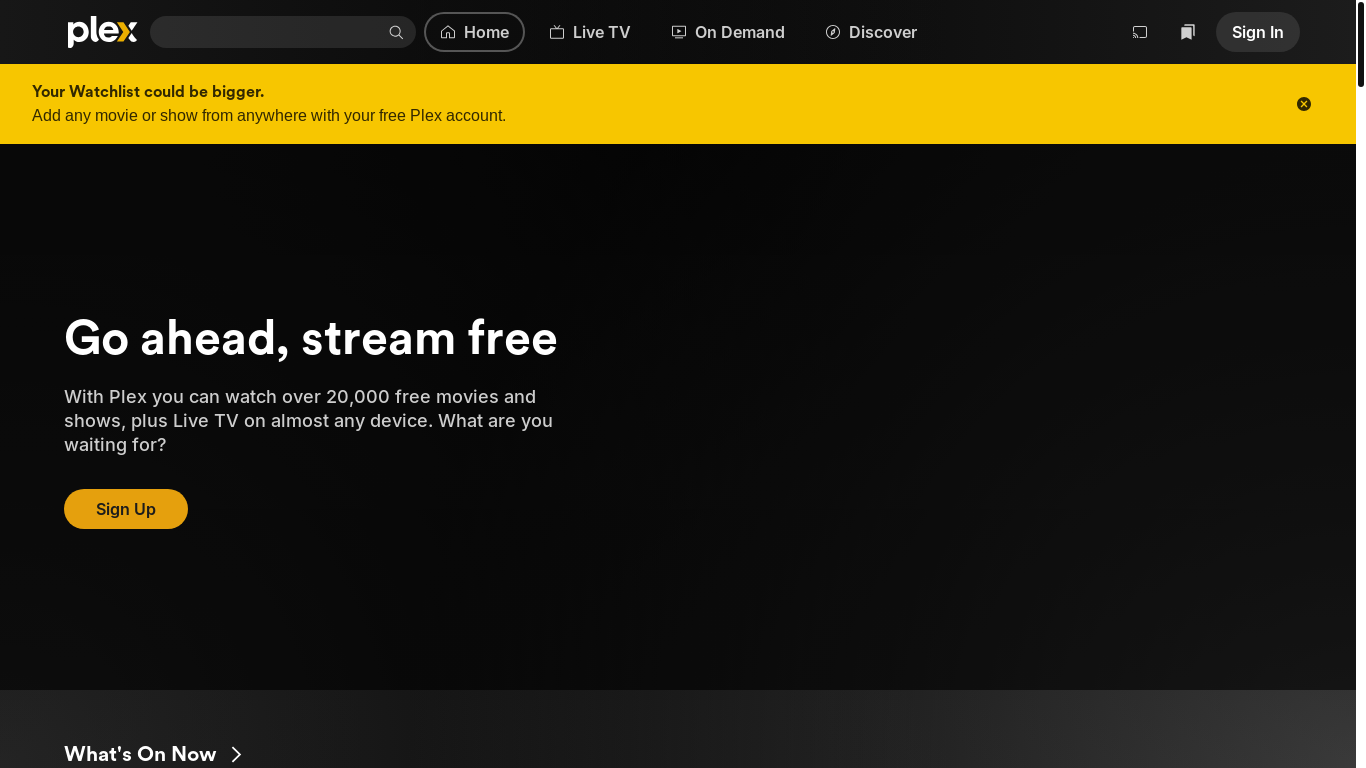Open the Home tab
1366x768 pixels.
point(475,32)
